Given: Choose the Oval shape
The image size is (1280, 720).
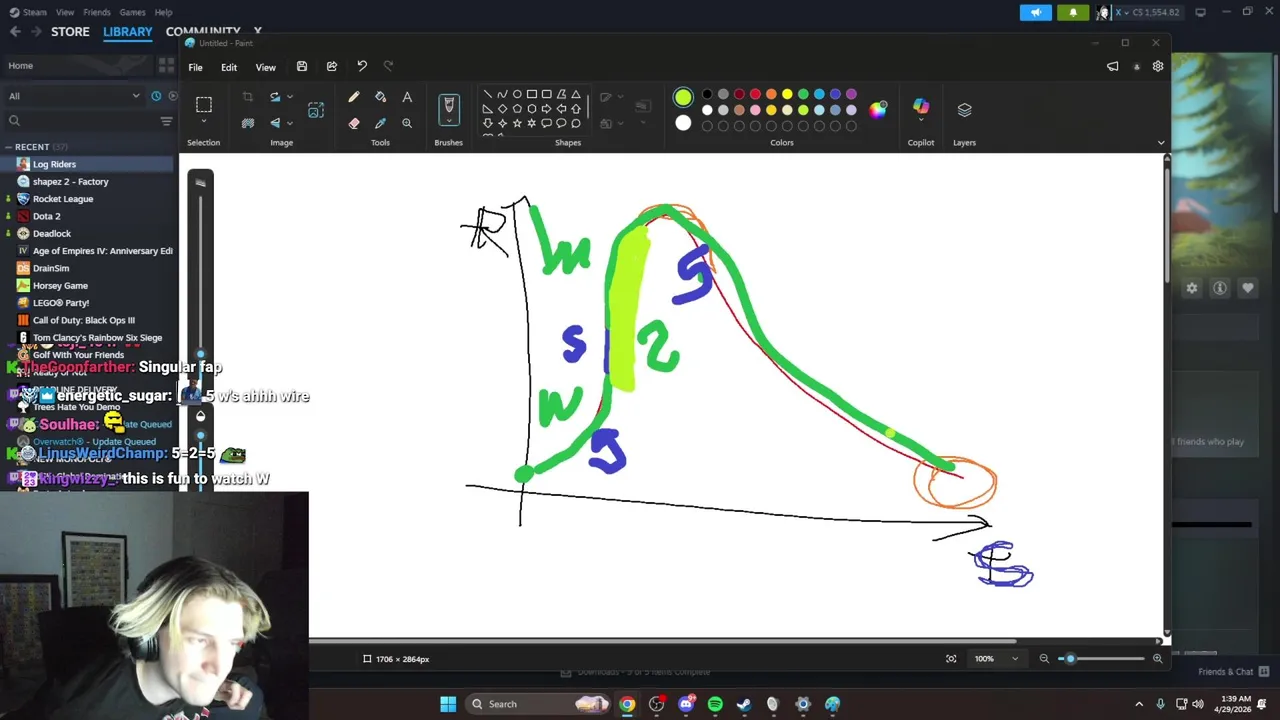Looking at the screenshot, I should pos(517,94).
